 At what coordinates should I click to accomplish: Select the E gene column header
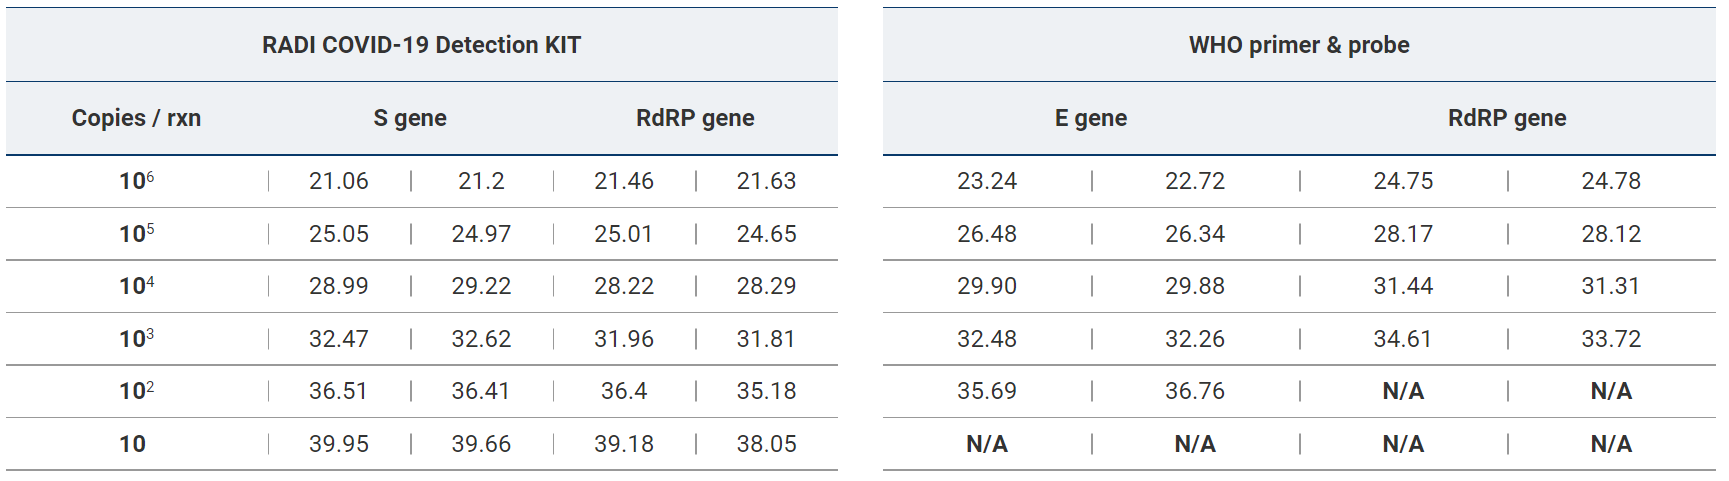tap(1090, 118)
